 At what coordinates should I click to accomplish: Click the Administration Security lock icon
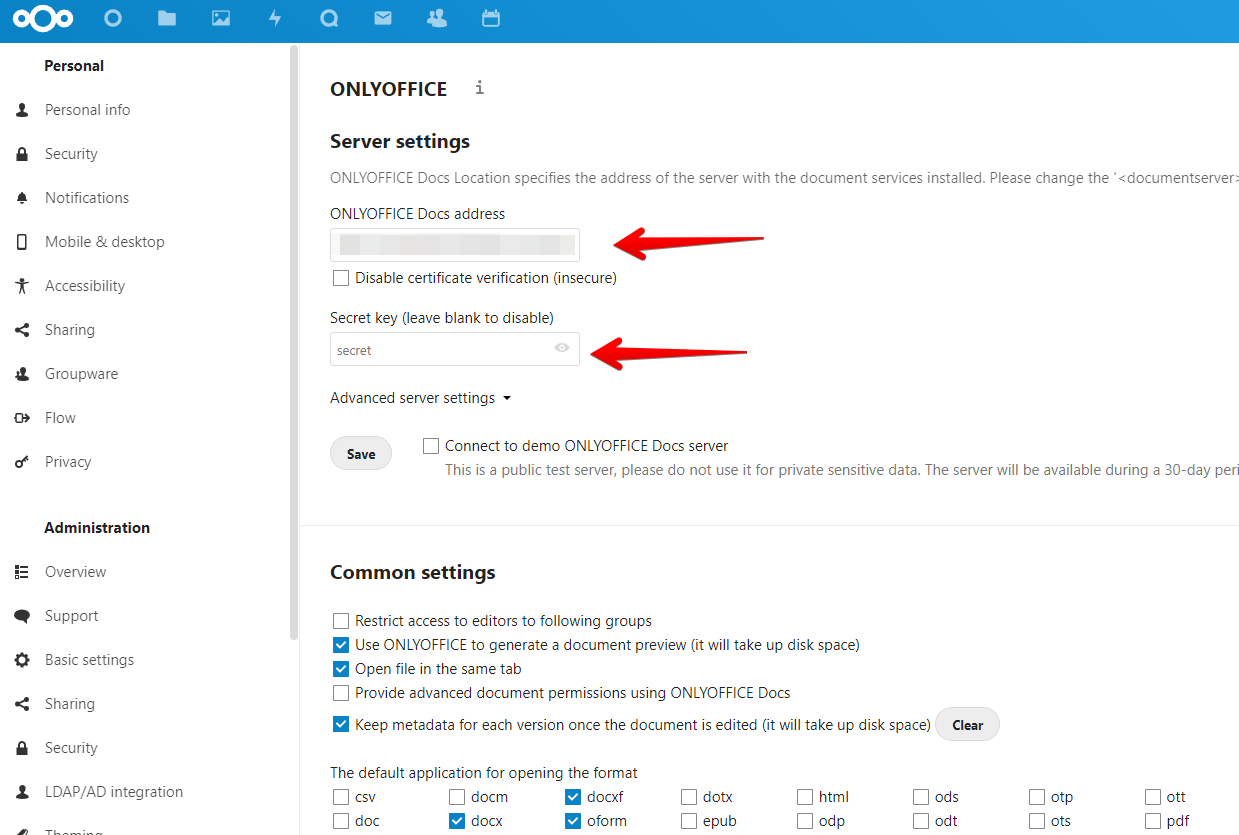[22, 748]
